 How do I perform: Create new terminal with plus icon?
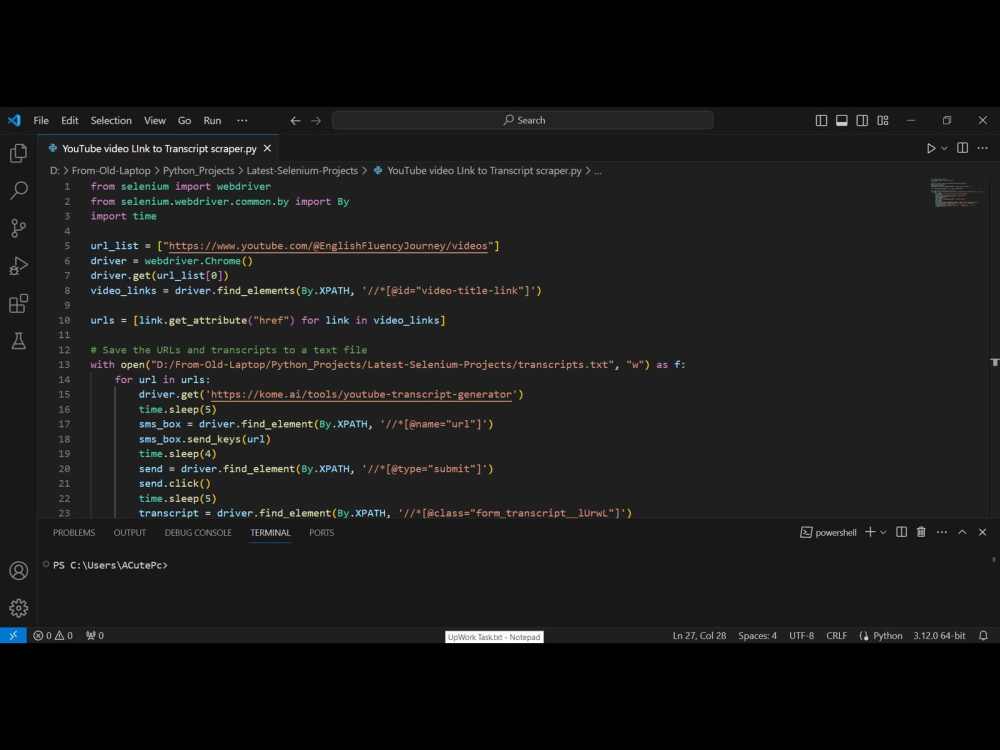[x=870, y=532]
